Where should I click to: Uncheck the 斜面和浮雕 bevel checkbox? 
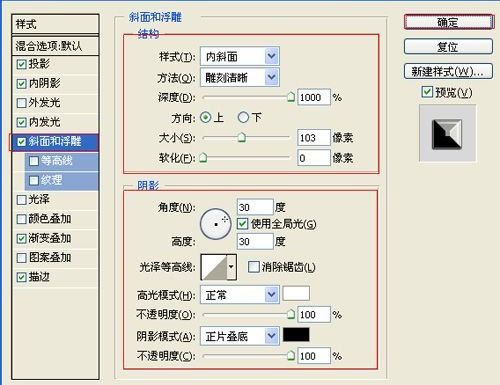[21, 142]
